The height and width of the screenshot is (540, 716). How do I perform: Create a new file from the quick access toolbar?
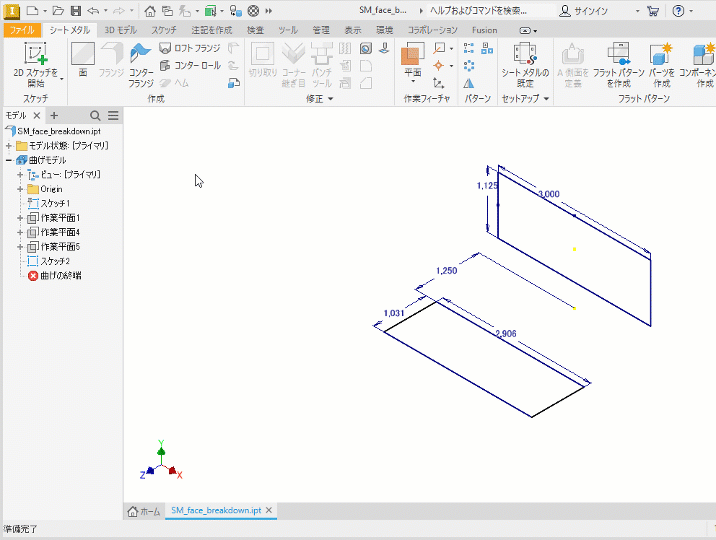32,10
